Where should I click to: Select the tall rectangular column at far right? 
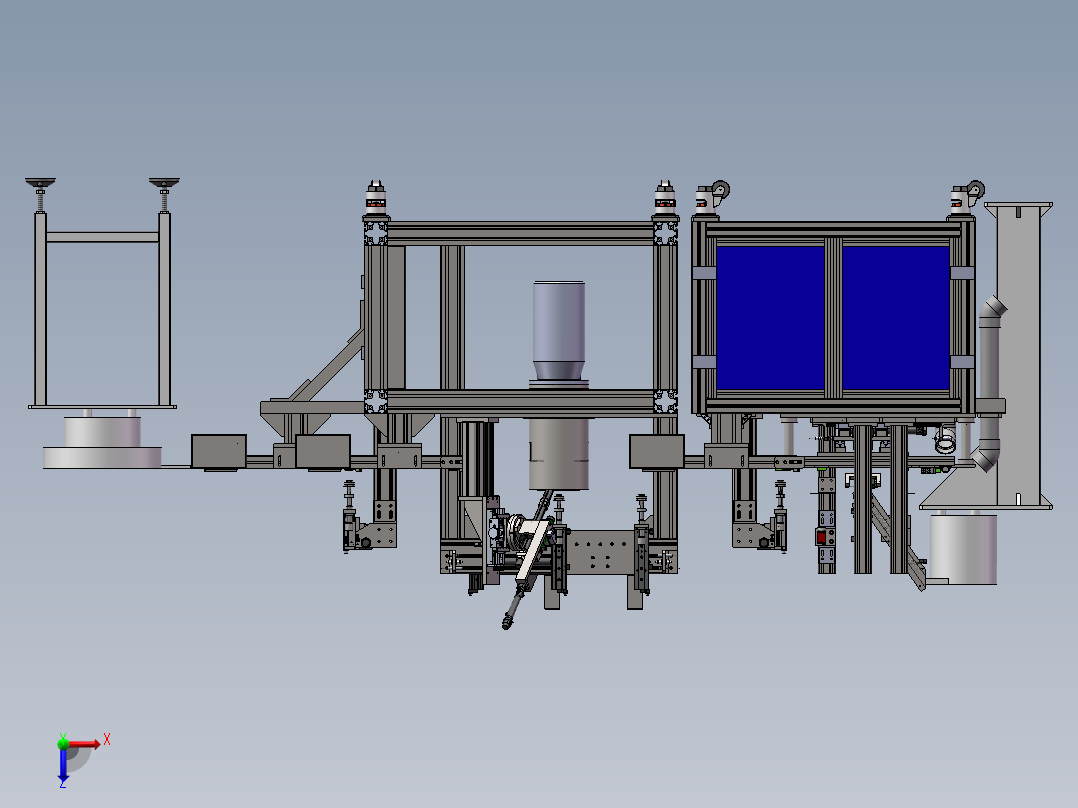[1018, 354]
